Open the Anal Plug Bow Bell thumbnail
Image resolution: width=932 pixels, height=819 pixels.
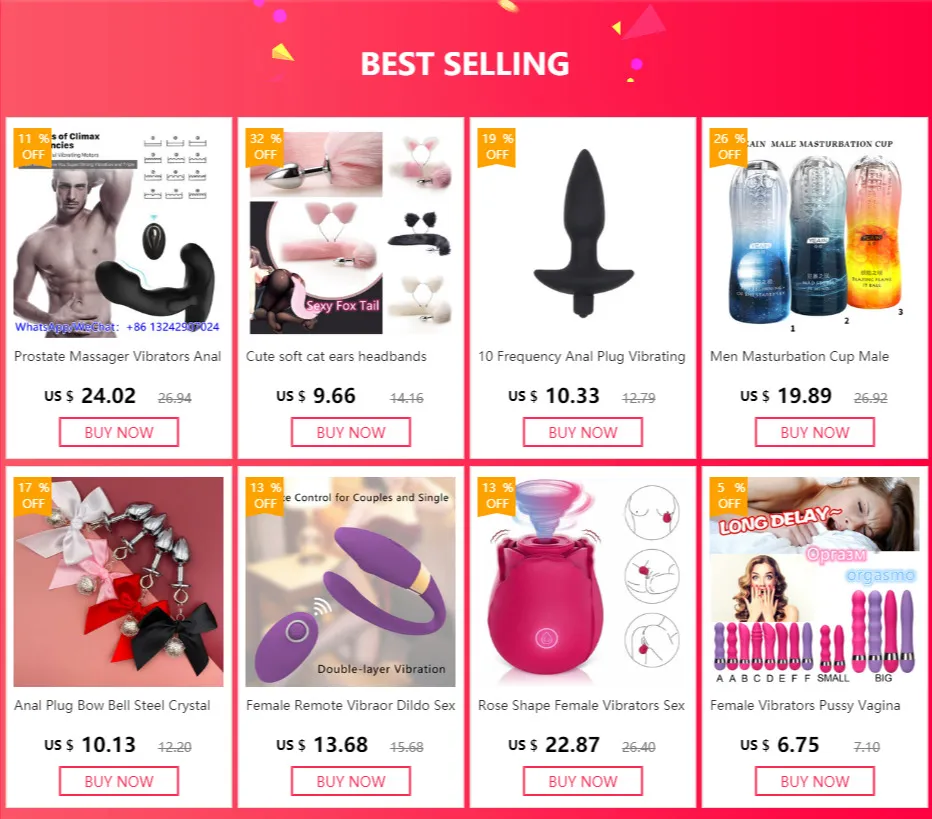point(119,582)
